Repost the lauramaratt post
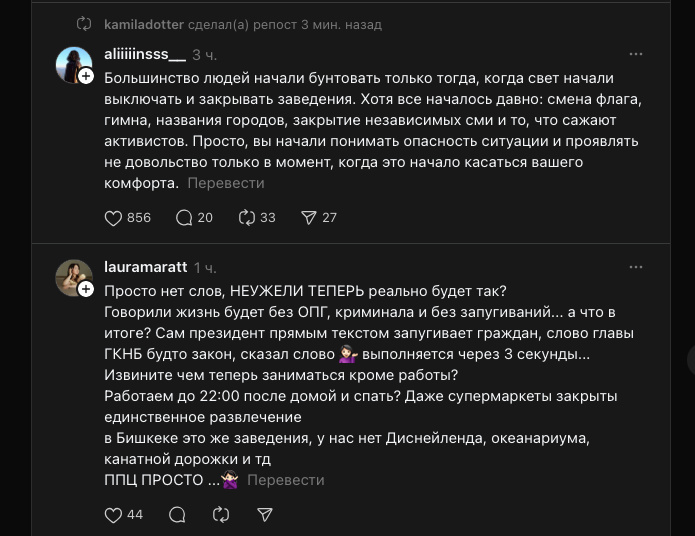 (222, 514)
